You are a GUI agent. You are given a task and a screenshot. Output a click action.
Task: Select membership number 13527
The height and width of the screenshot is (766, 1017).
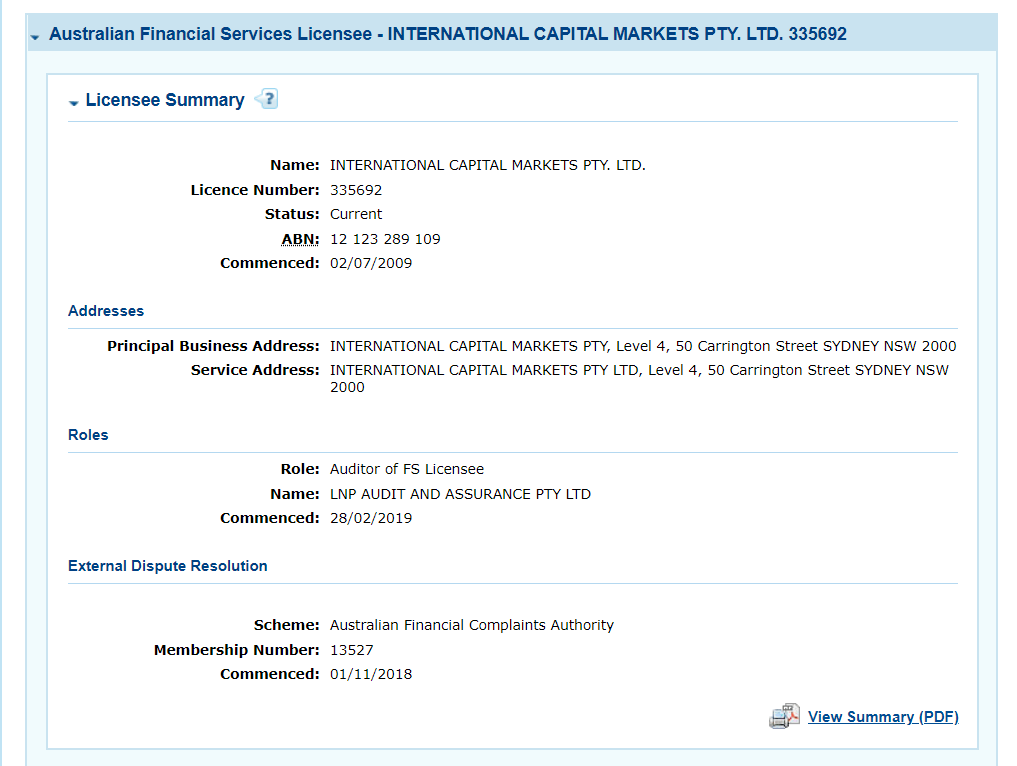(x=352, y=650)
